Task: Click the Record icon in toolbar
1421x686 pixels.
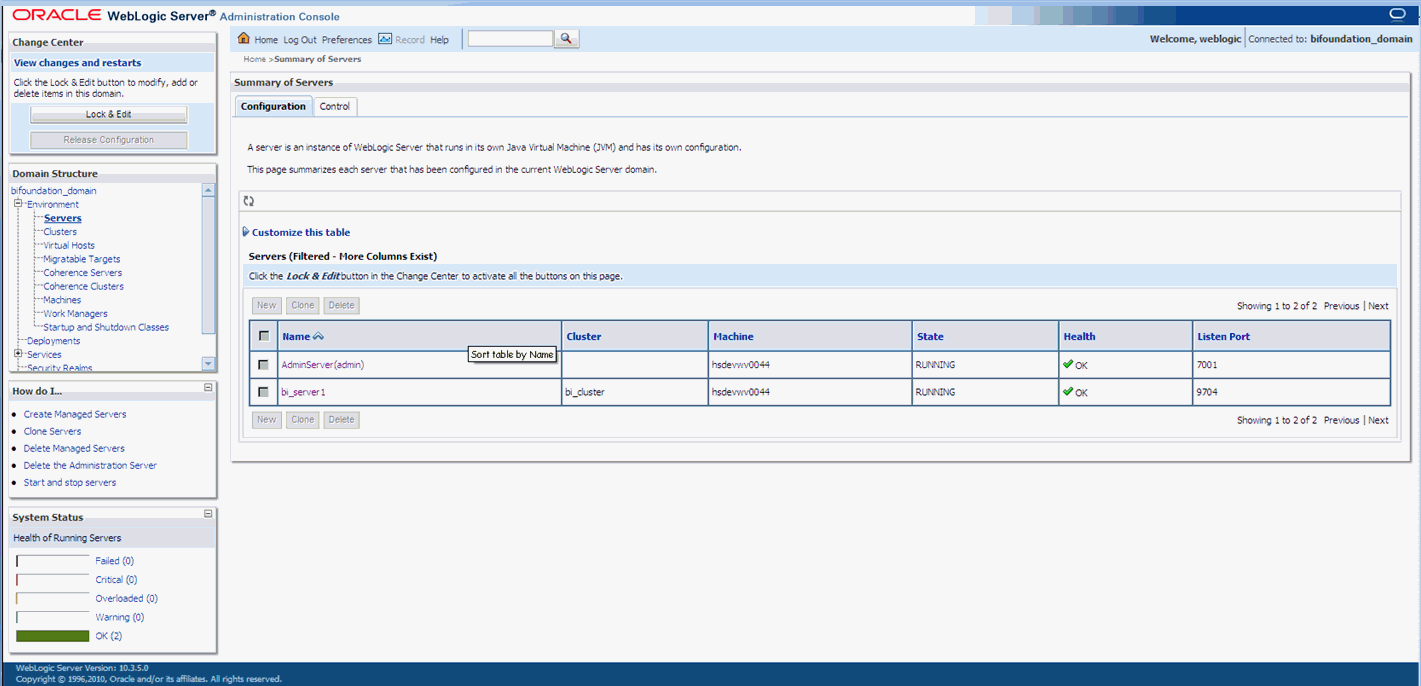Action: click(x=385, y=39)
